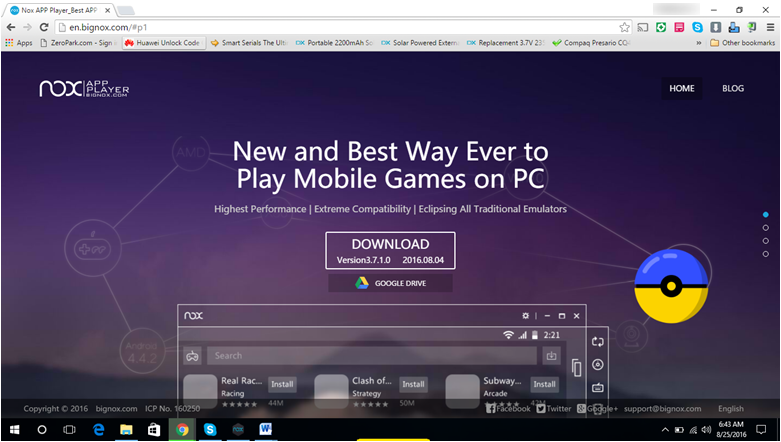Open the Apps bookmarks shortcut
Viewport: 781px width, 442px height.
[x=19, y=43]
